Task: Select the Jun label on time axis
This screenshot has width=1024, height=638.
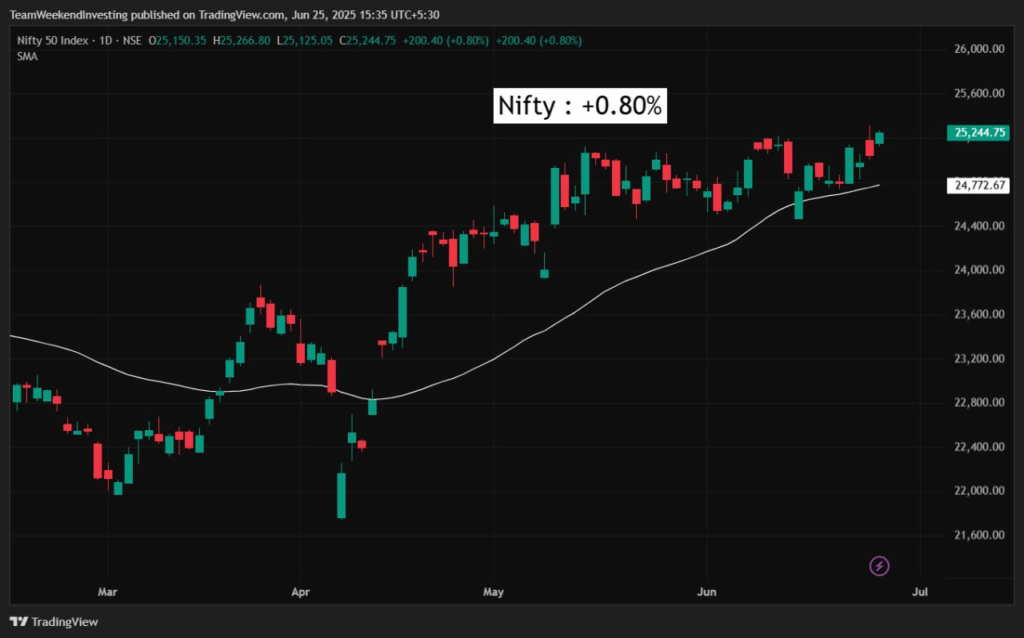Action: [x=706, y=592]
